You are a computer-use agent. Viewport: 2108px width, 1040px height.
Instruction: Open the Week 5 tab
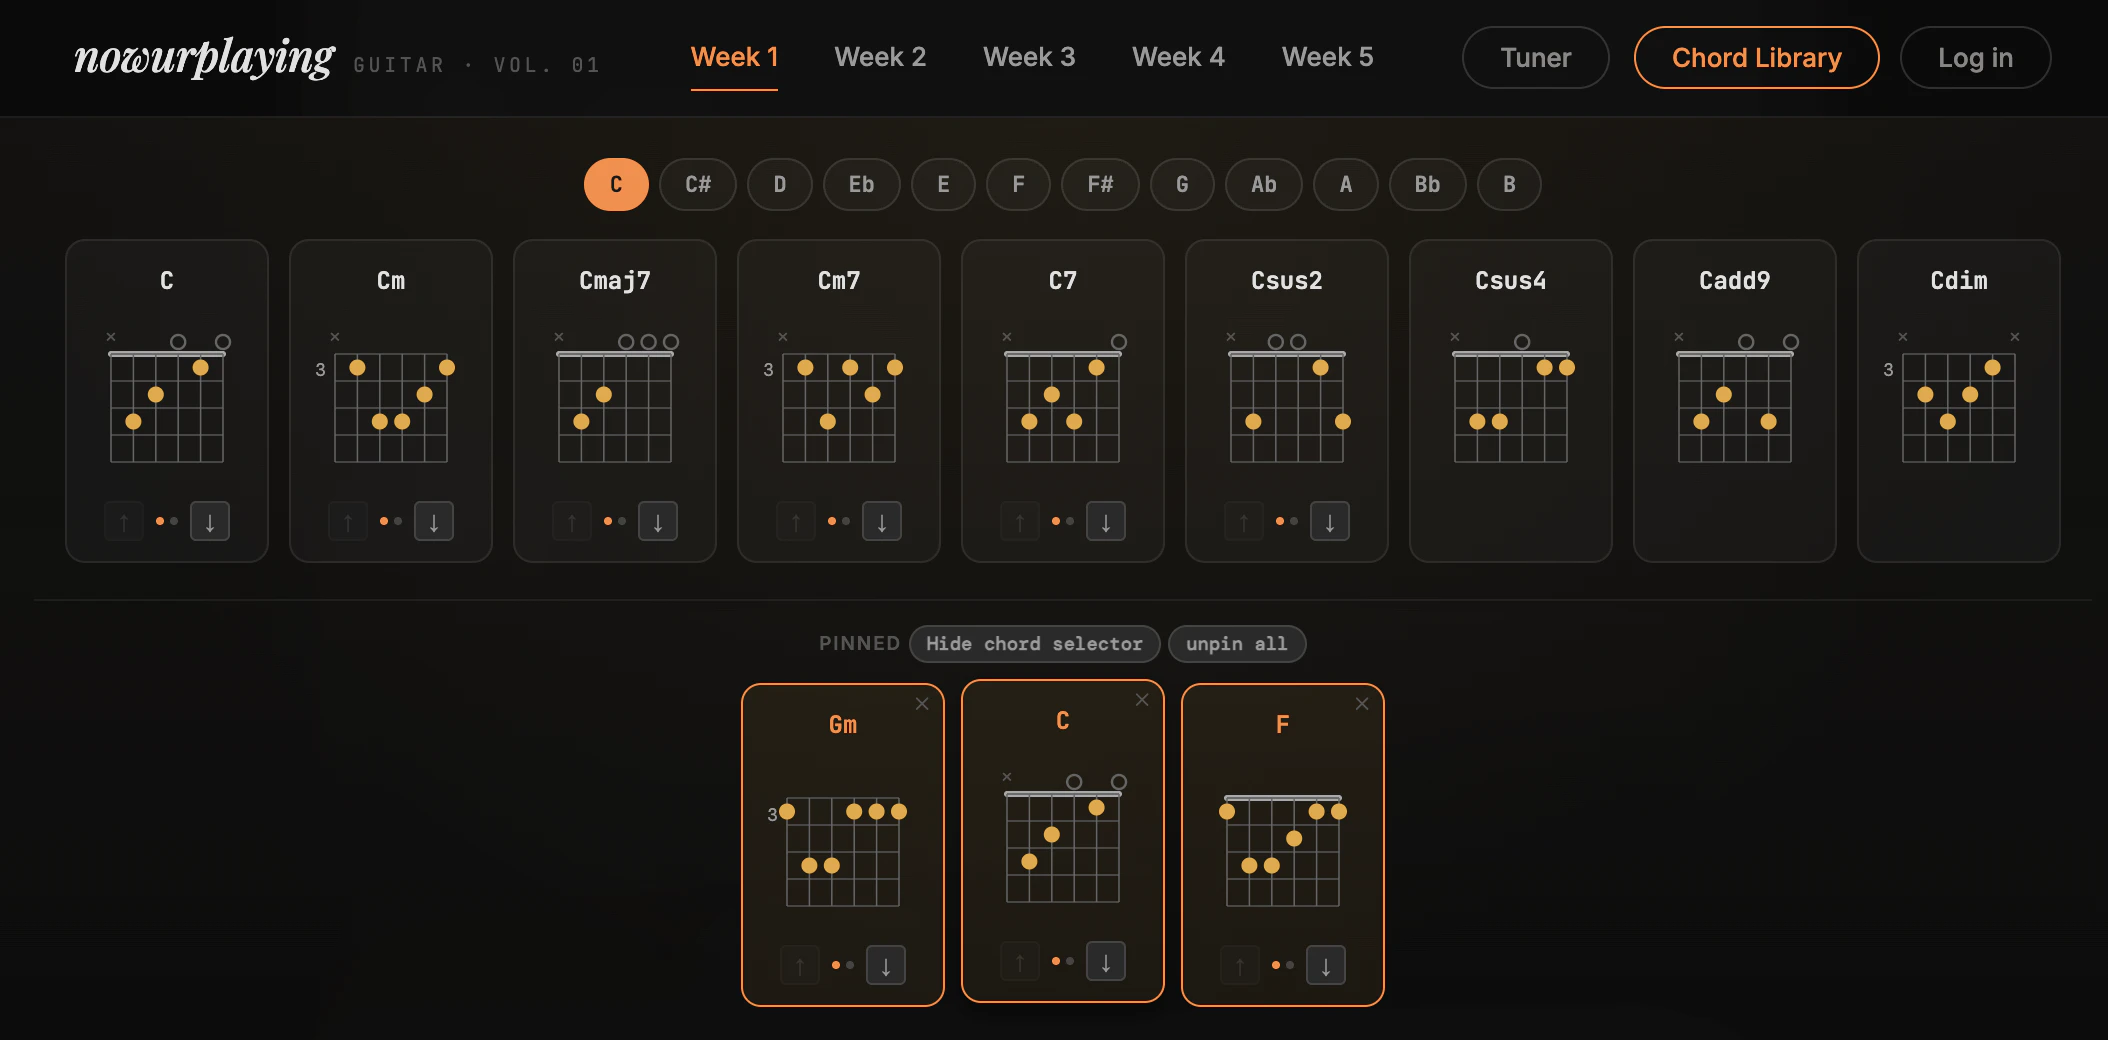(1327, 57)
